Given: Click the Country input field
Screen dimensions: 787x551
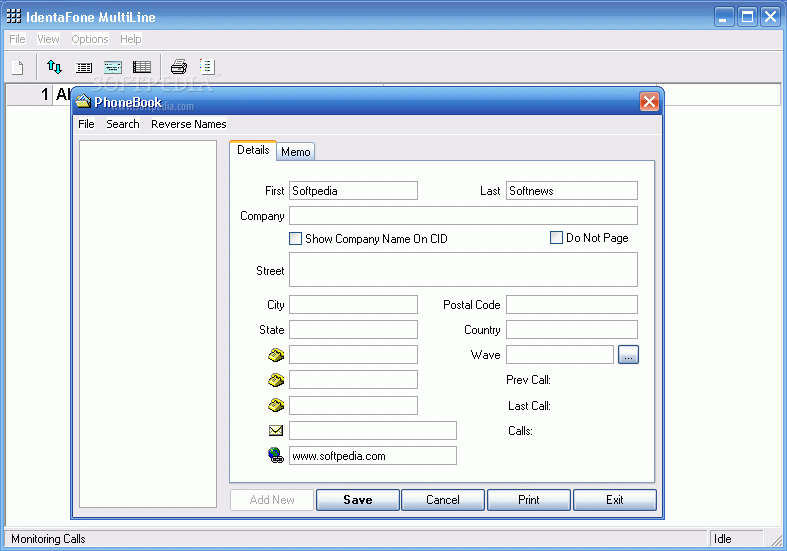Looking at the screenshot, I should pyautogui.click(x=572, y=330).
